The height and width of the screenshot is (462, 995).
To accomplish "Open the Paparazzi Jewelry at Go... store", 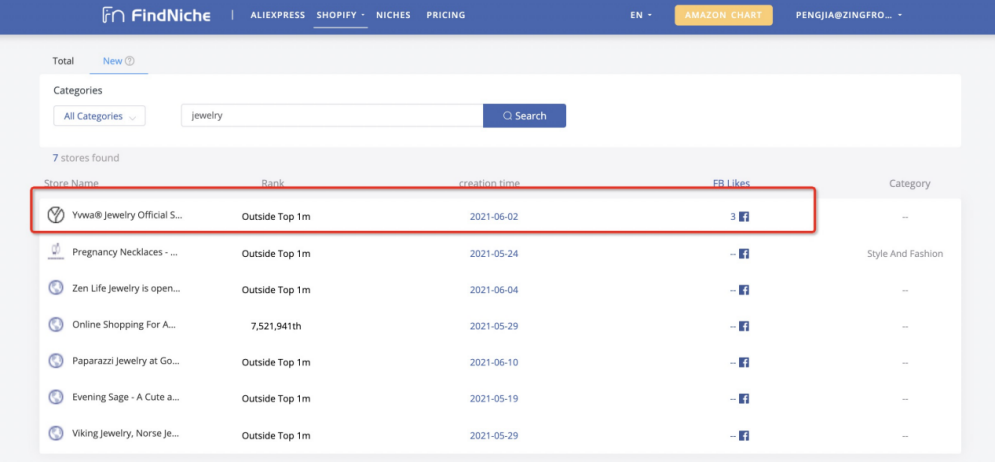I will click(126, 362).
